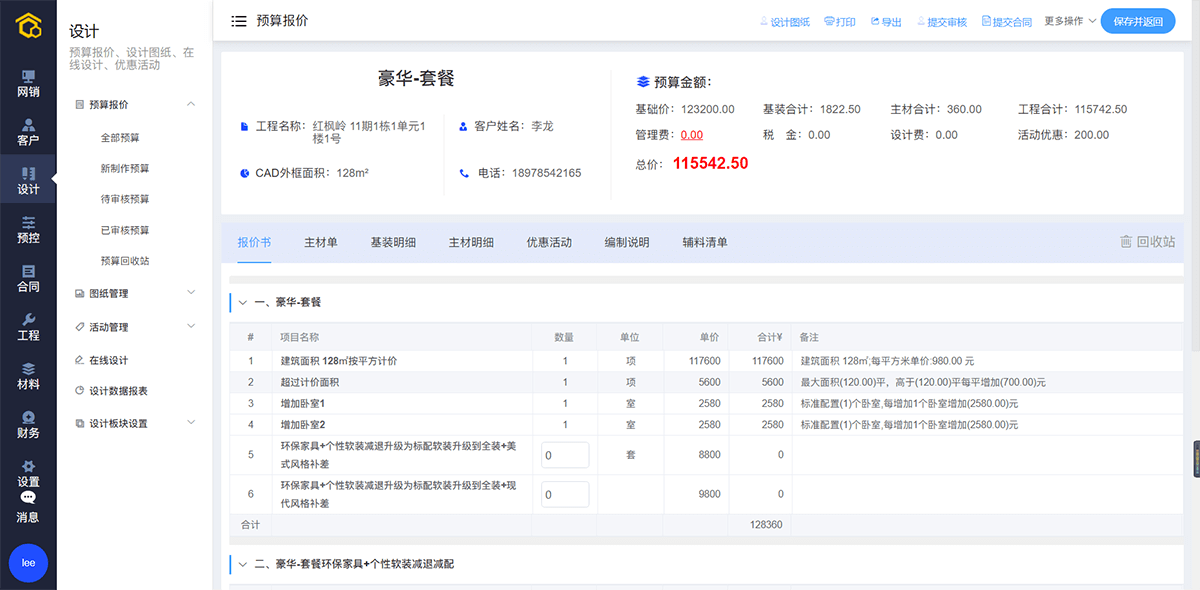The width and height of the screenshot is (1200, 590).
Task: Open the 财务 sidebar module
Action: (x=28, y=425)
